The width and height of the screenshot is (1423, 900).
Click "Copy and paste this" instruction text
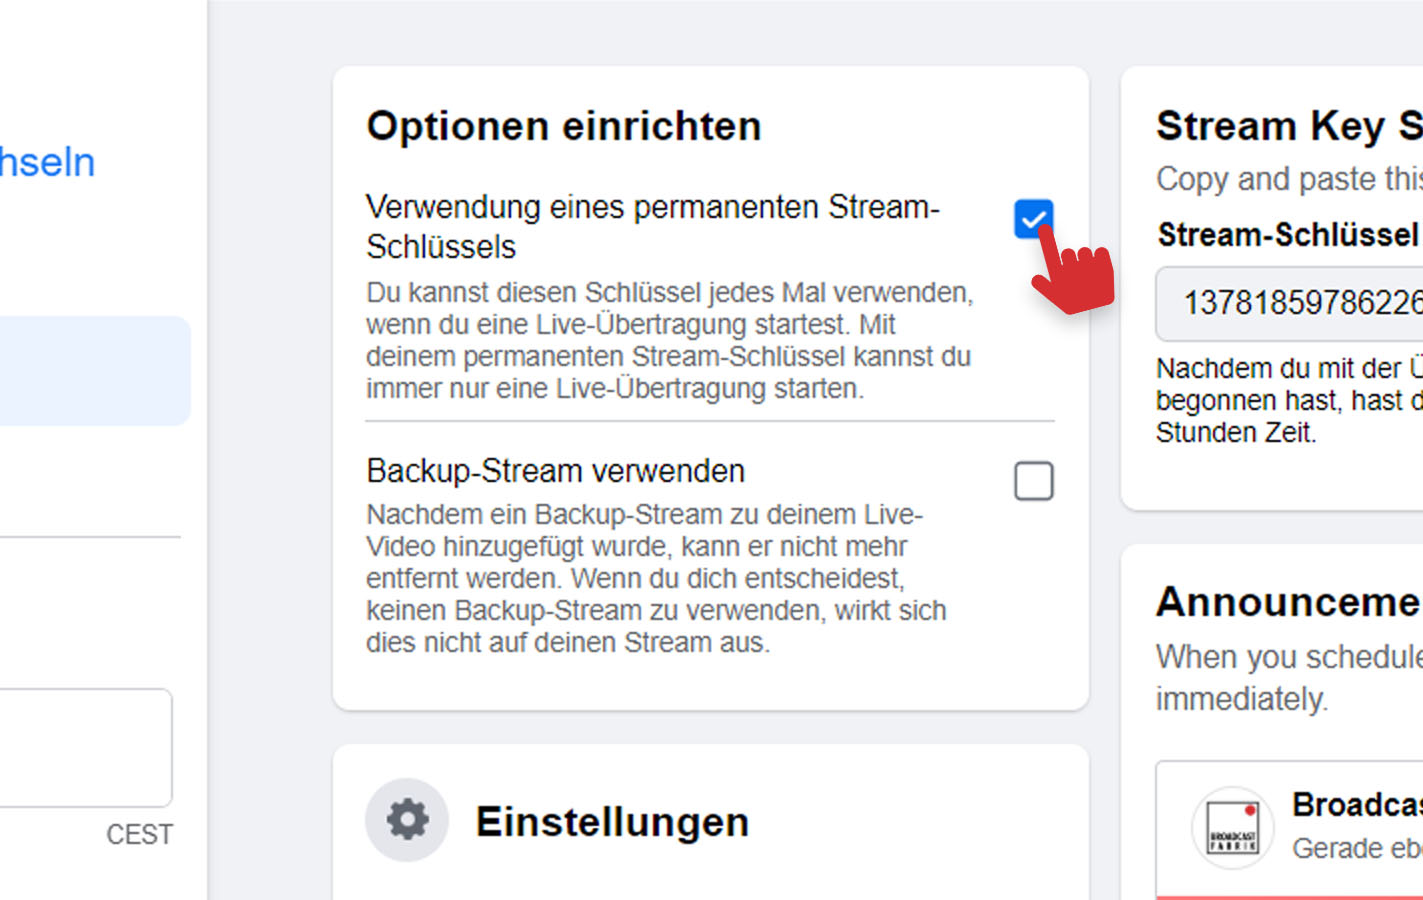pos(1288,180)
